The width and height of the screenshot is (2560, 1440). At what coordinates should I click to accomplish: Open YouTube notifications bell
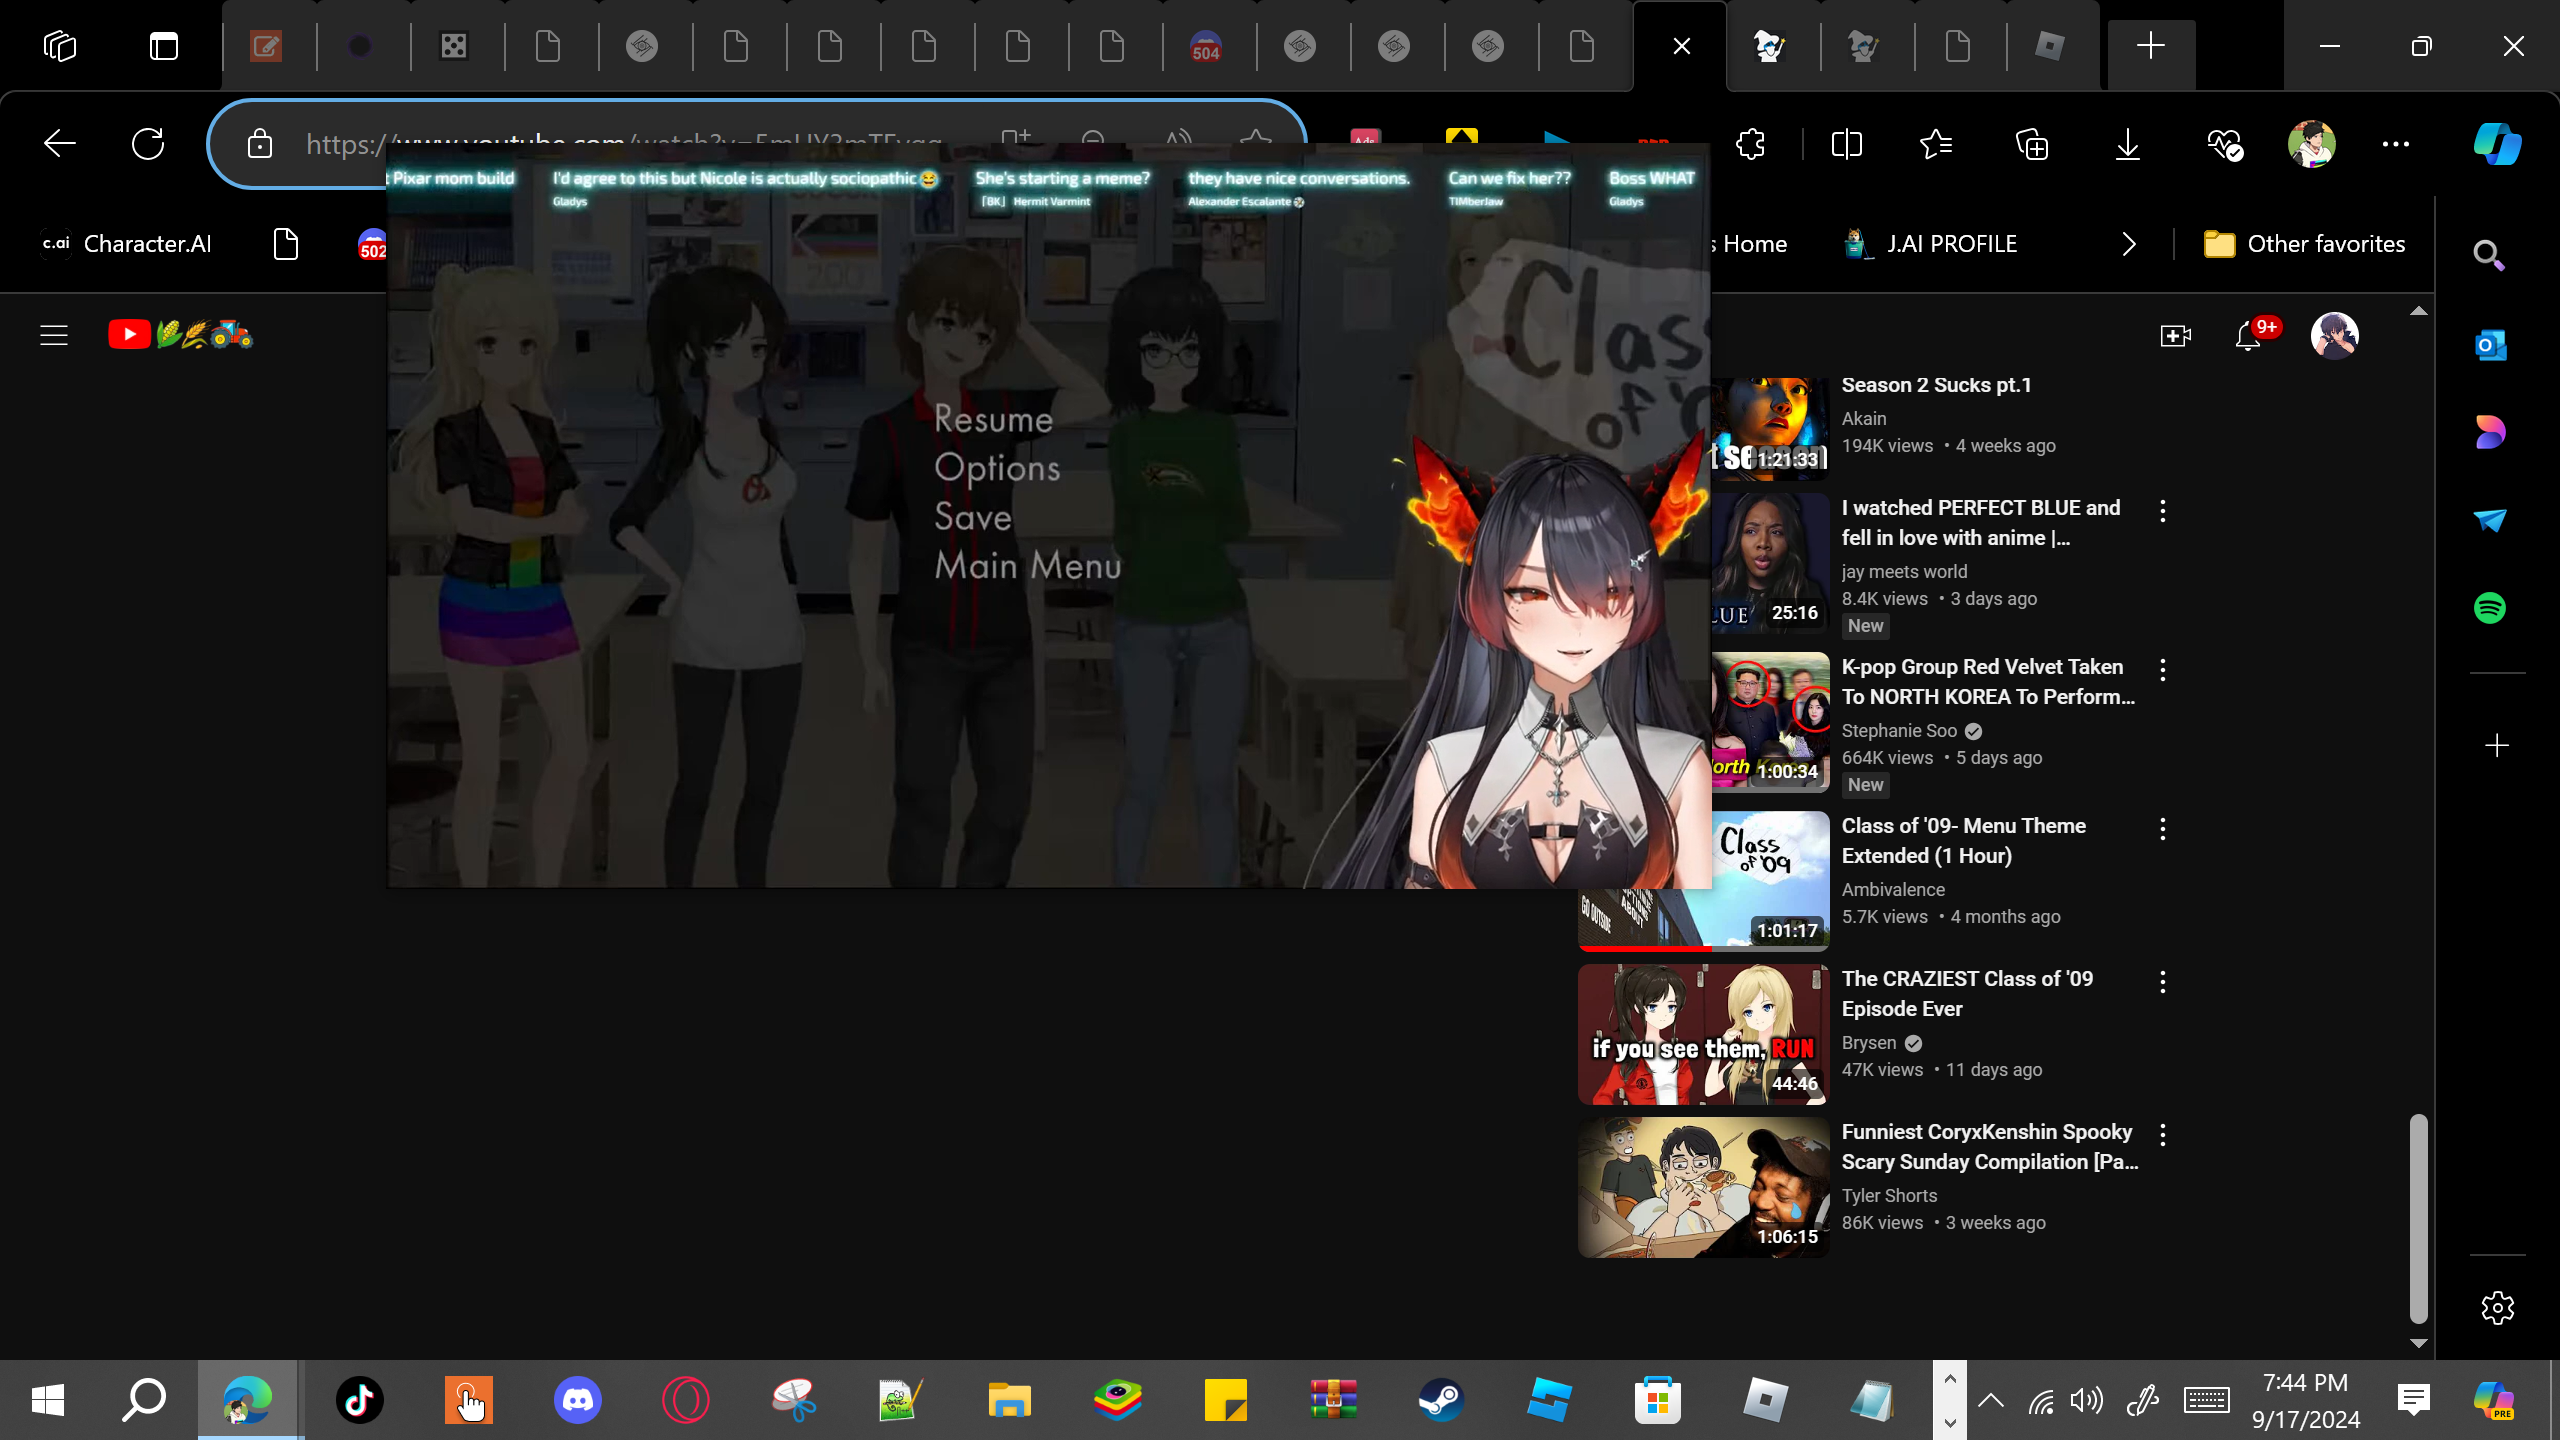[2248, 336]
